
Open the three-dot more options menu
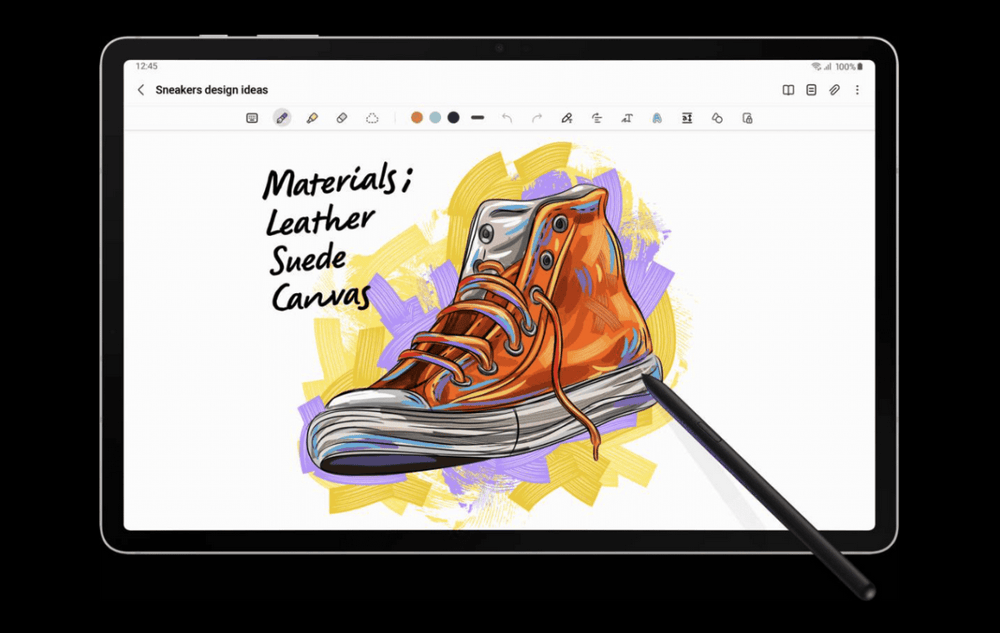pos(857,90)
